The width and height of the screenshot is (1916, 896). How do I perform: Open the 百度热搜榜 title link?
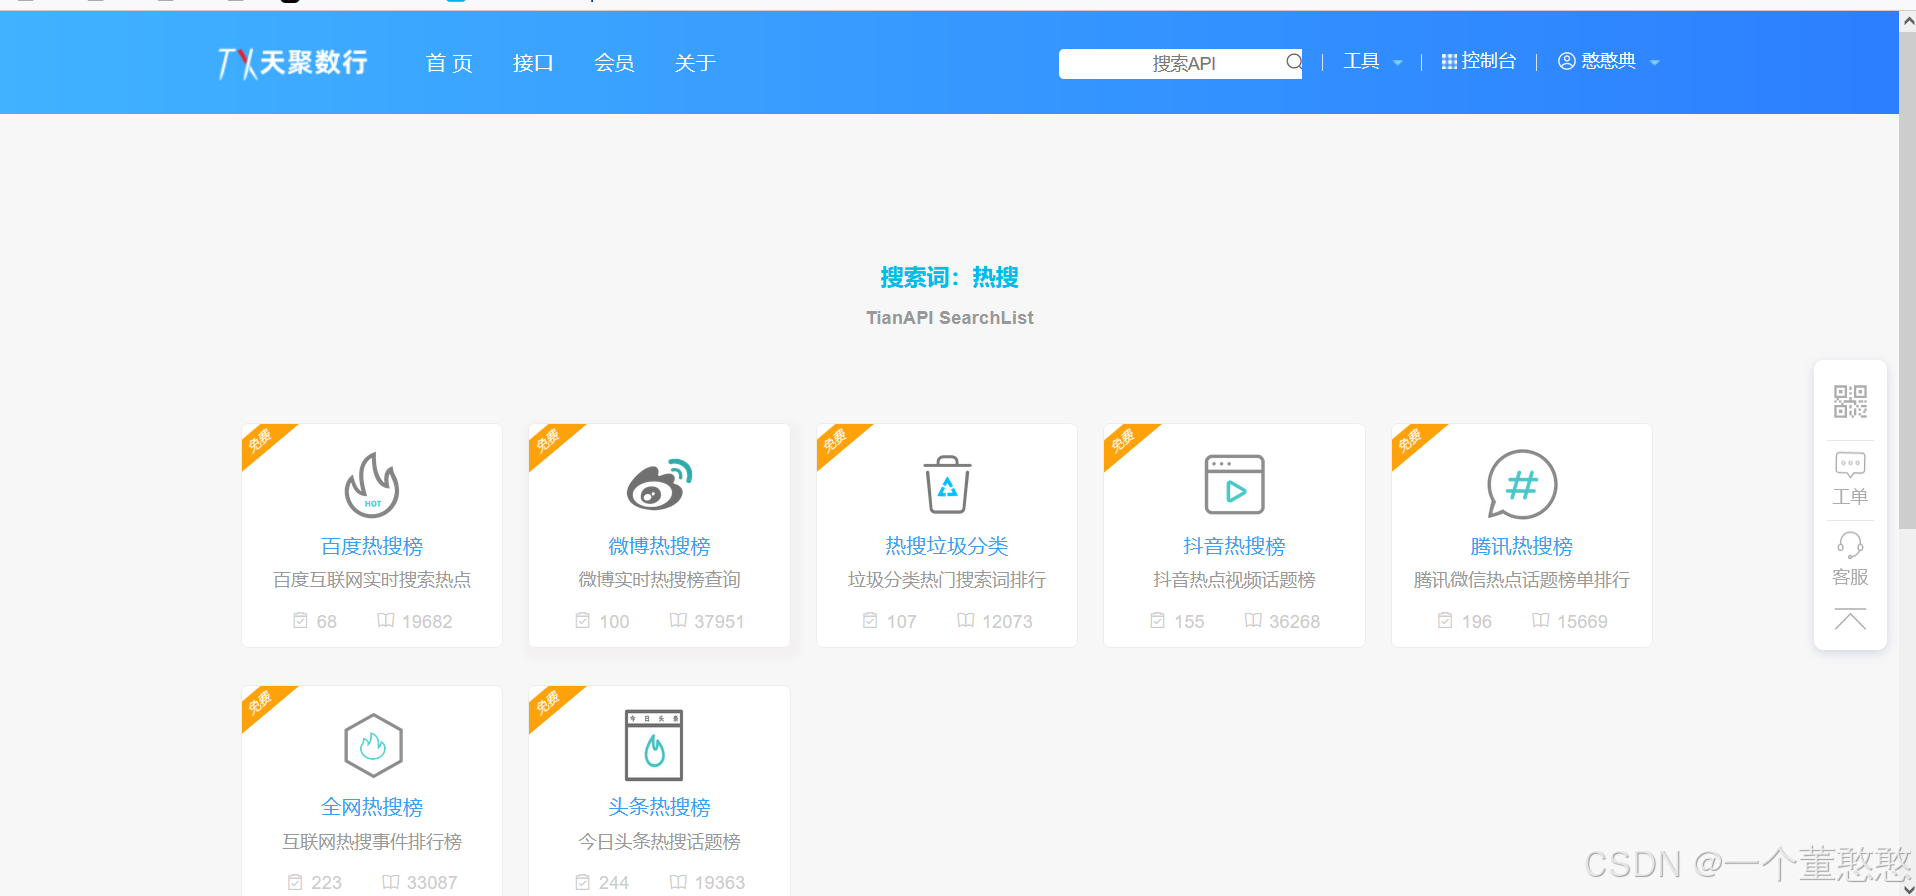372,546
